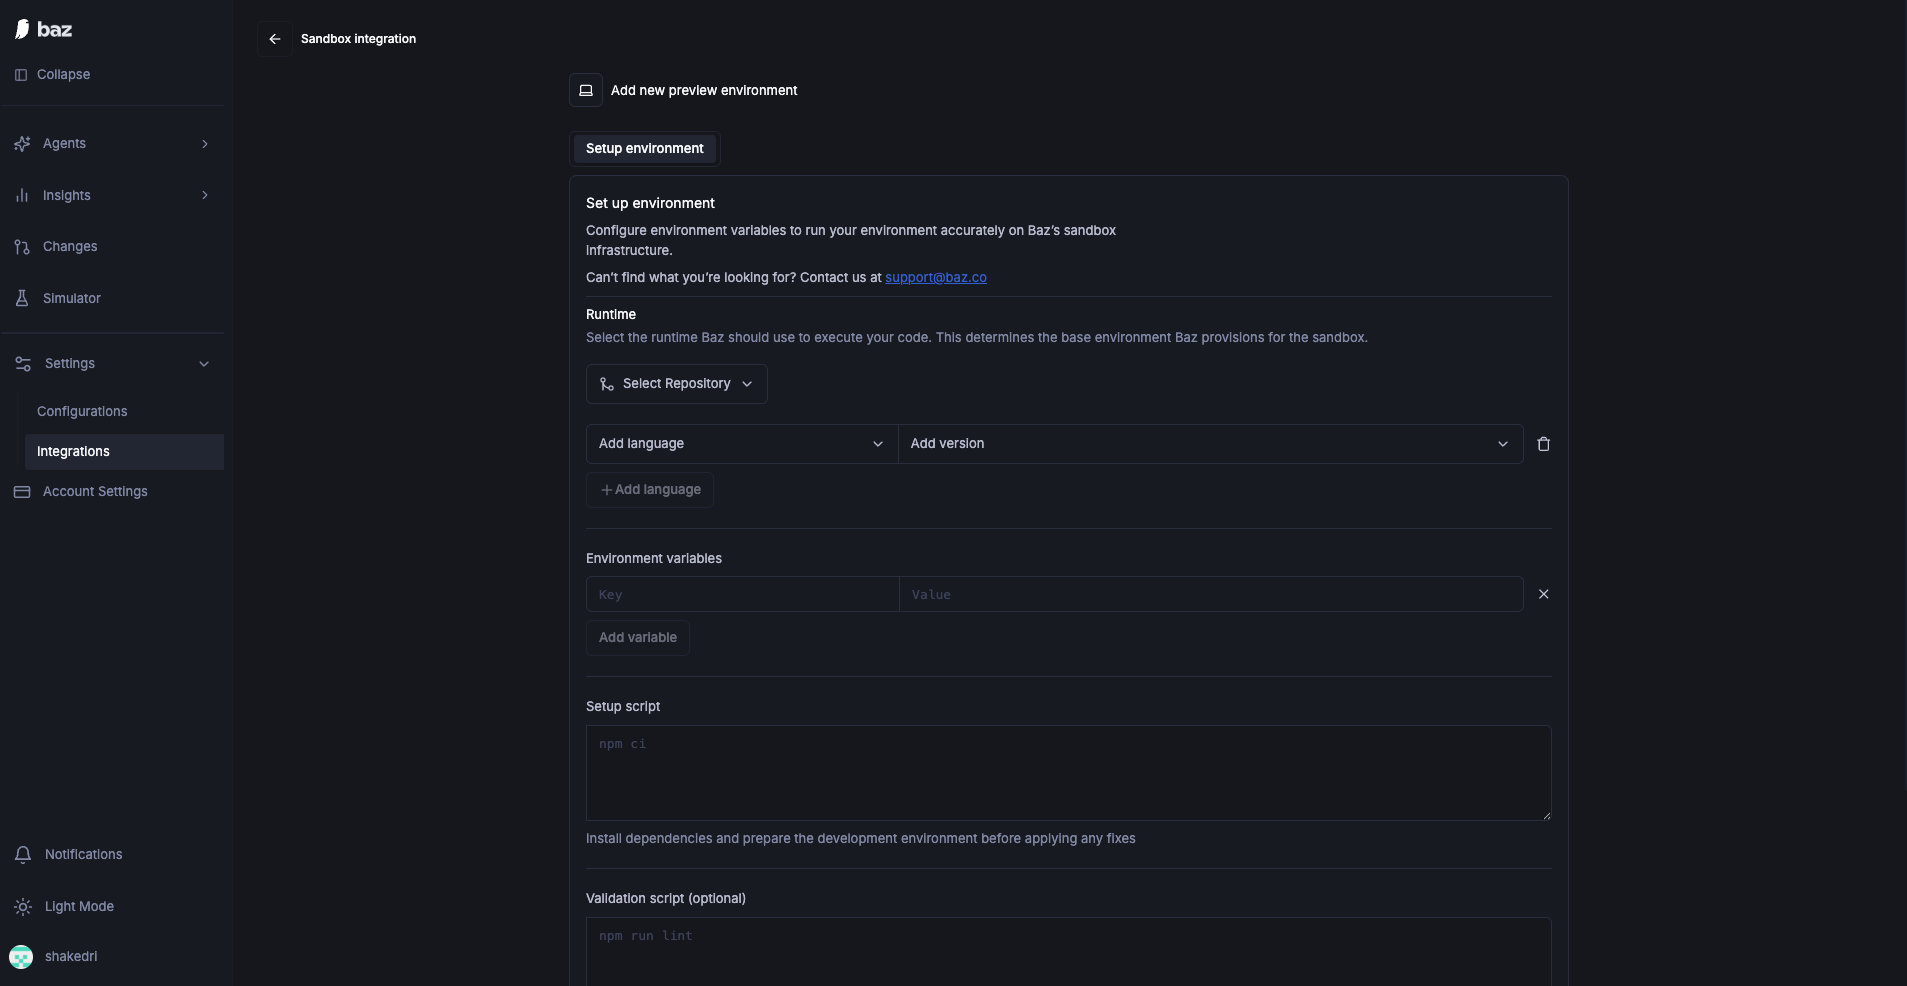Remove the environment variable row

[x=1543, y=594]
